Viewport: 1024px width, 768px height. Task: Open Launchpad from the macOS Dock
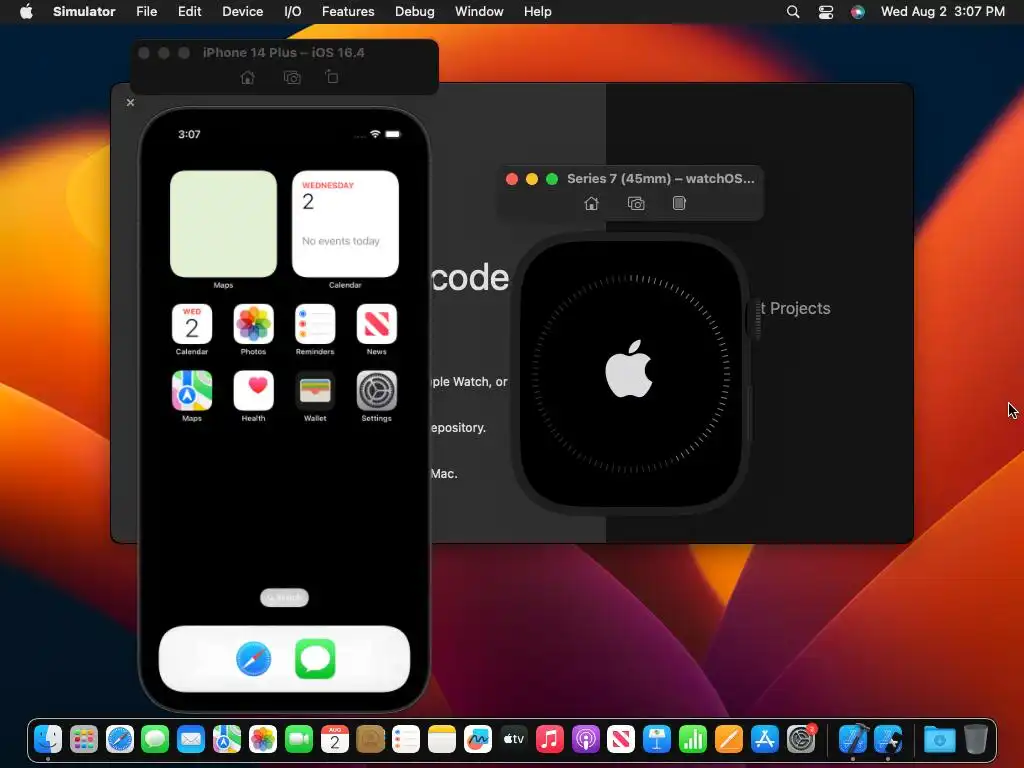click(84, 739)
